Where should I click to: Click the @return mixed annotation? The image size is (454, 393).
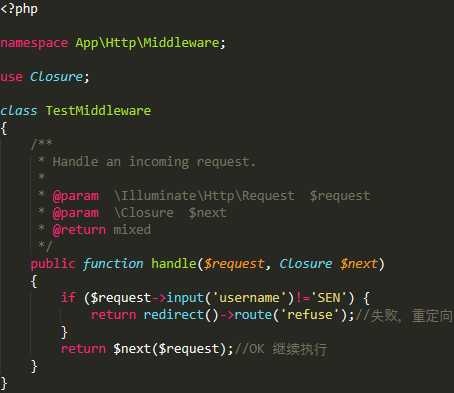[x=102, y=230]
